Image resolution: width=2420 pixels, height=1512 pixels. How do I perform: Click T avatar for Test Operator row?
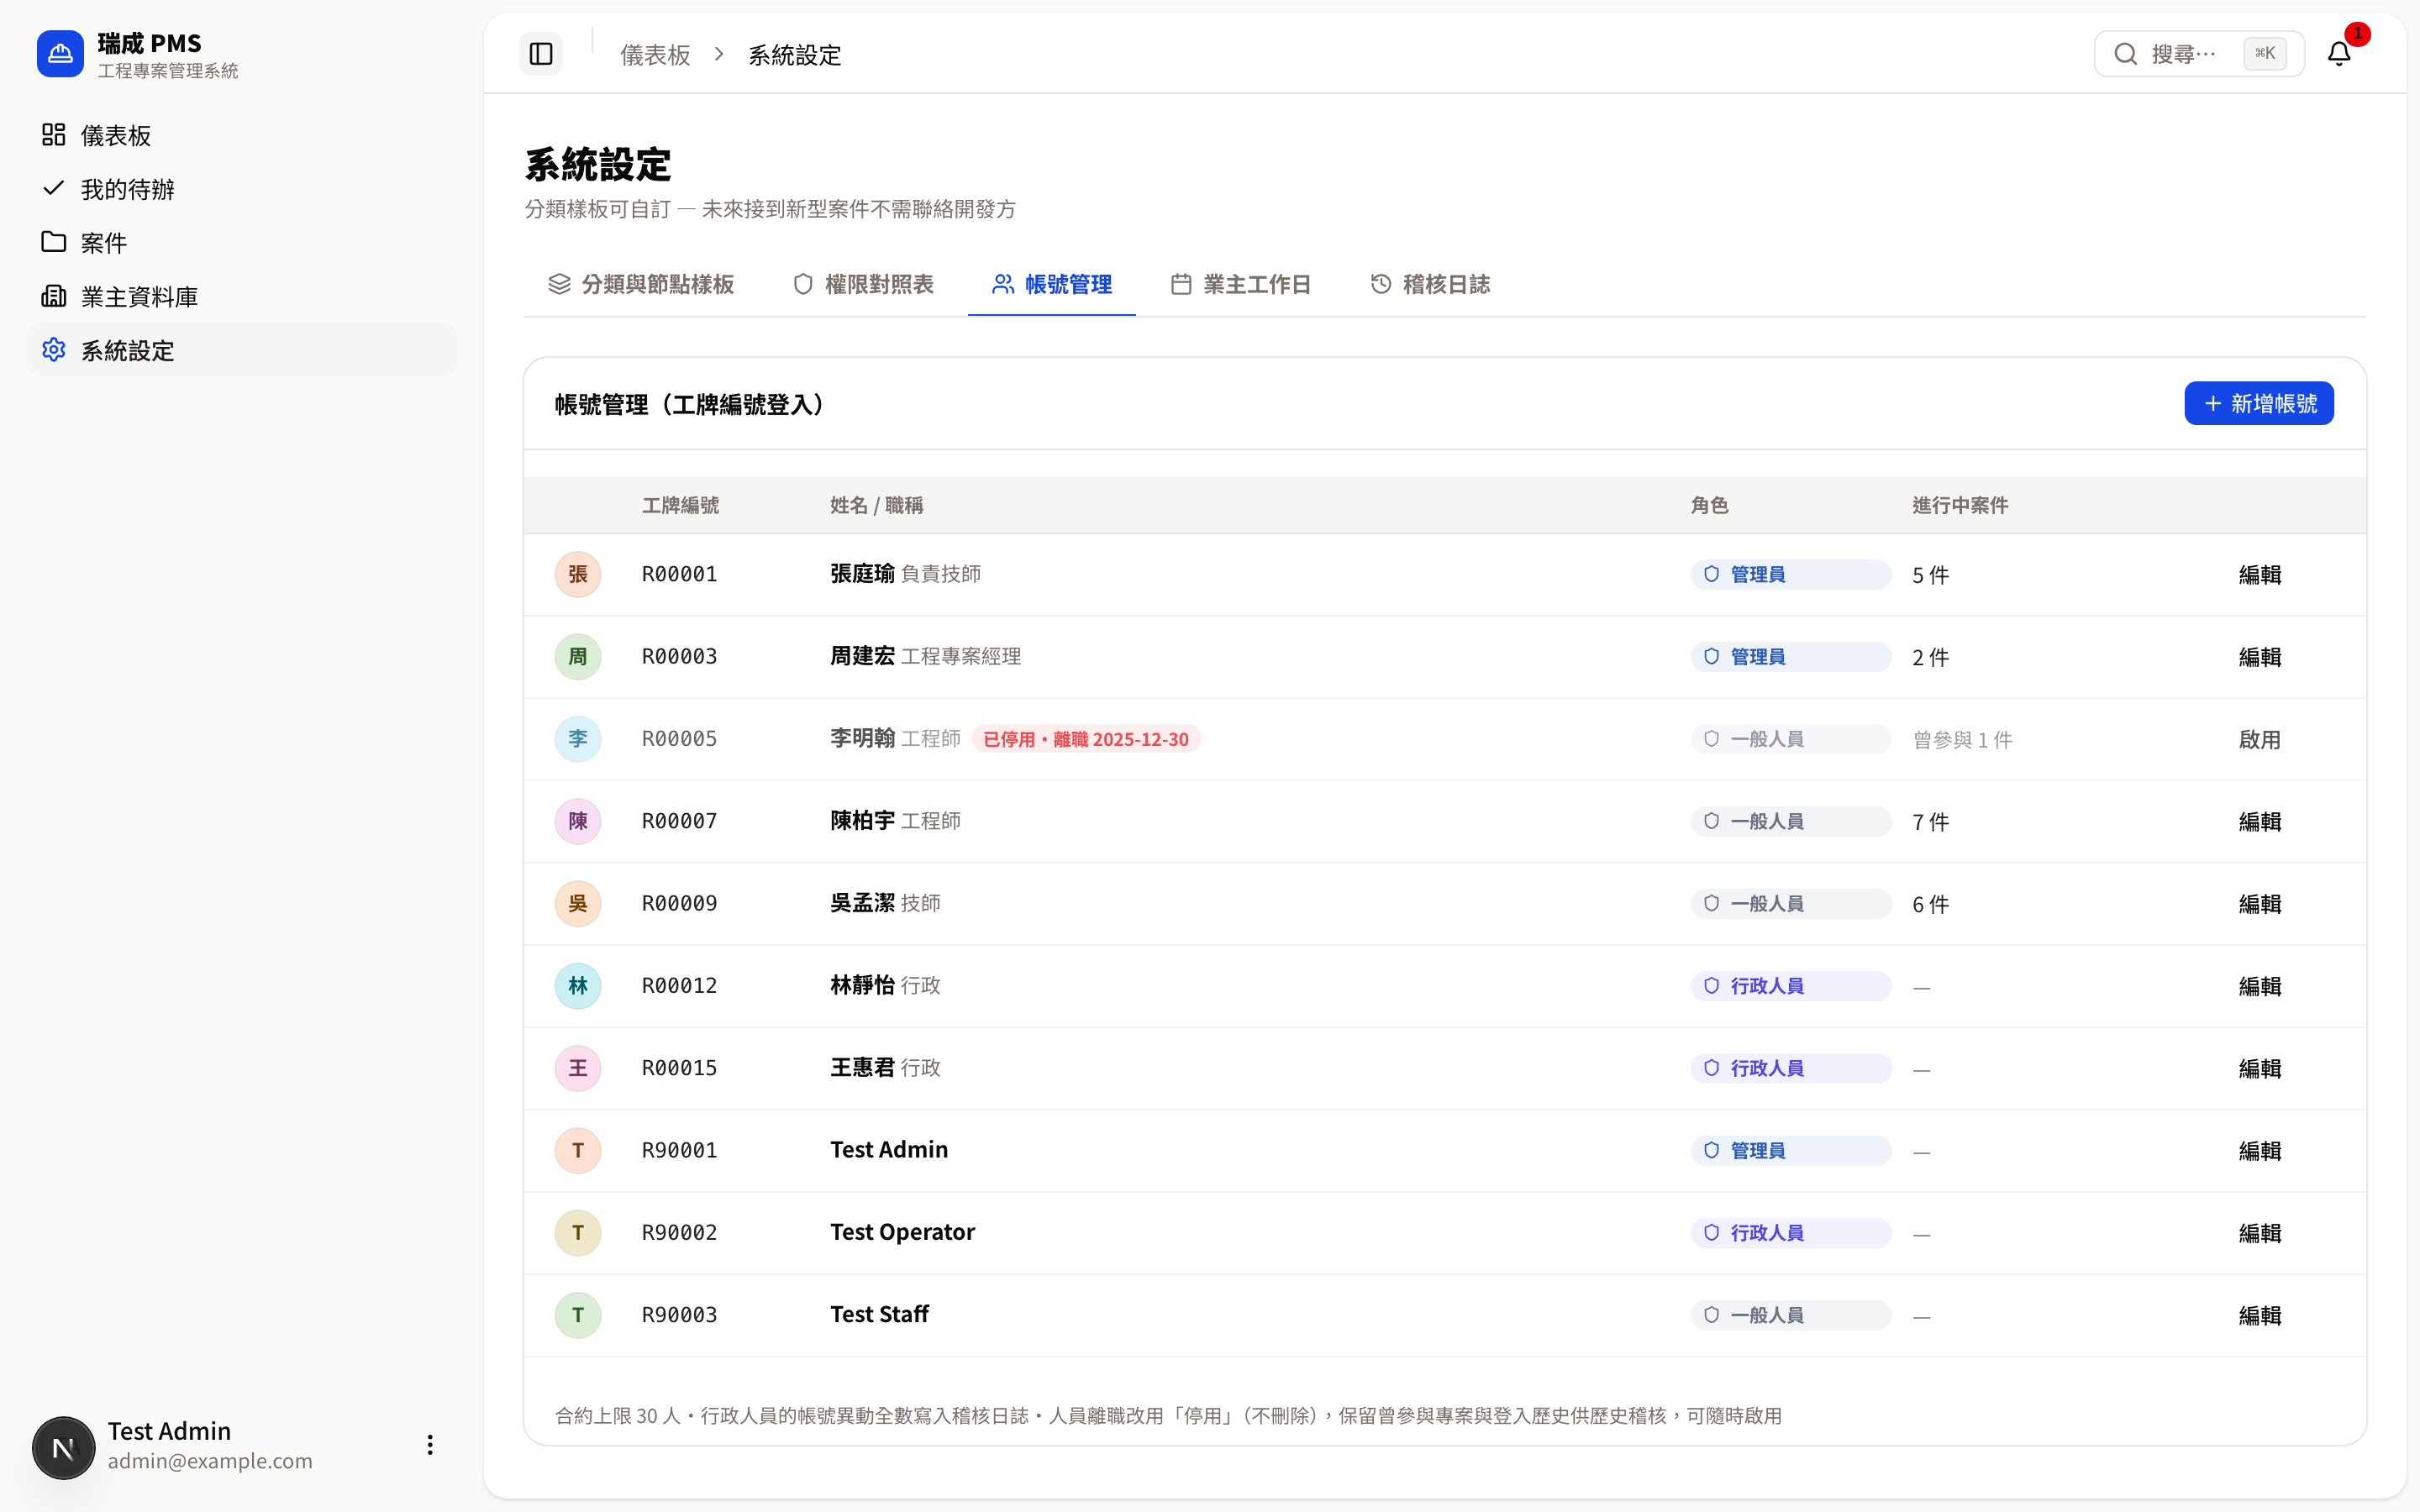[x=578, y=1233]
